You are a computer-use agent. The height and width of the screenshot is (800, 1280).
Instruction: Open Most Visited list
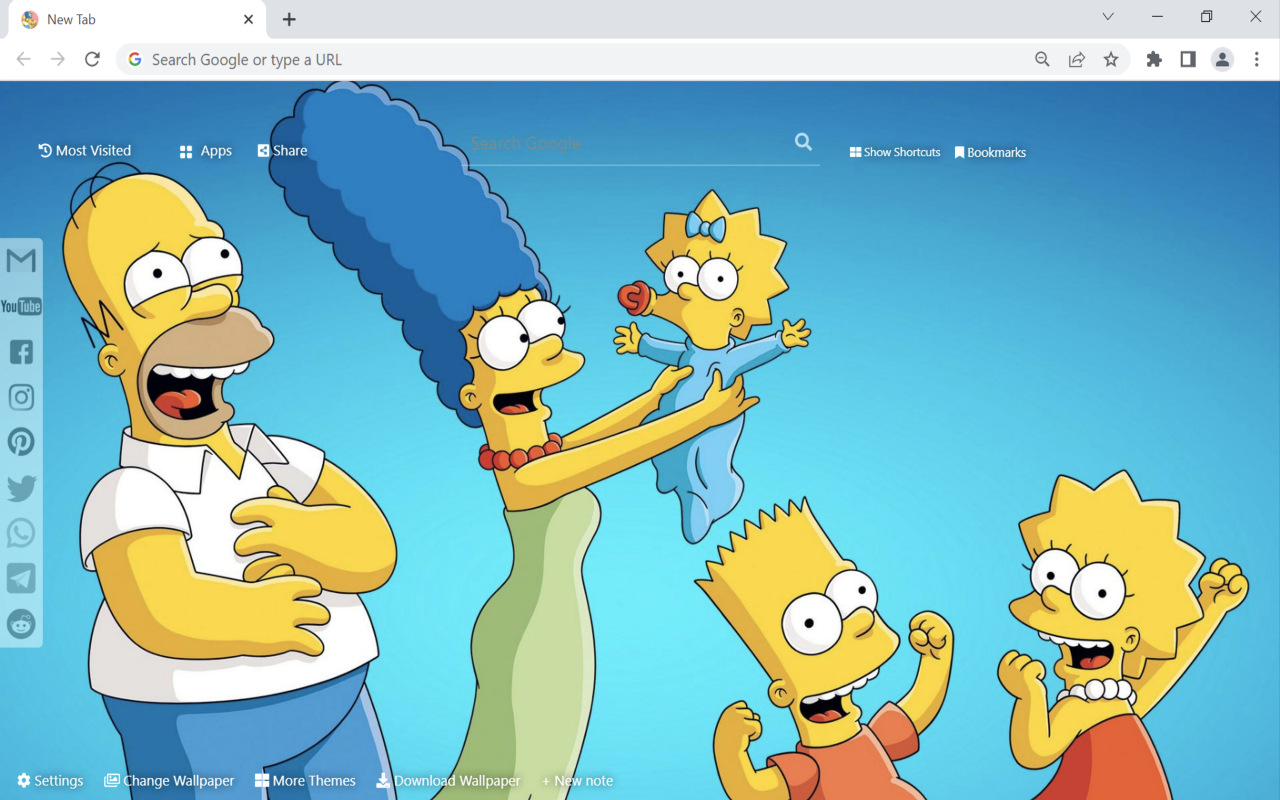coord(85,151)
